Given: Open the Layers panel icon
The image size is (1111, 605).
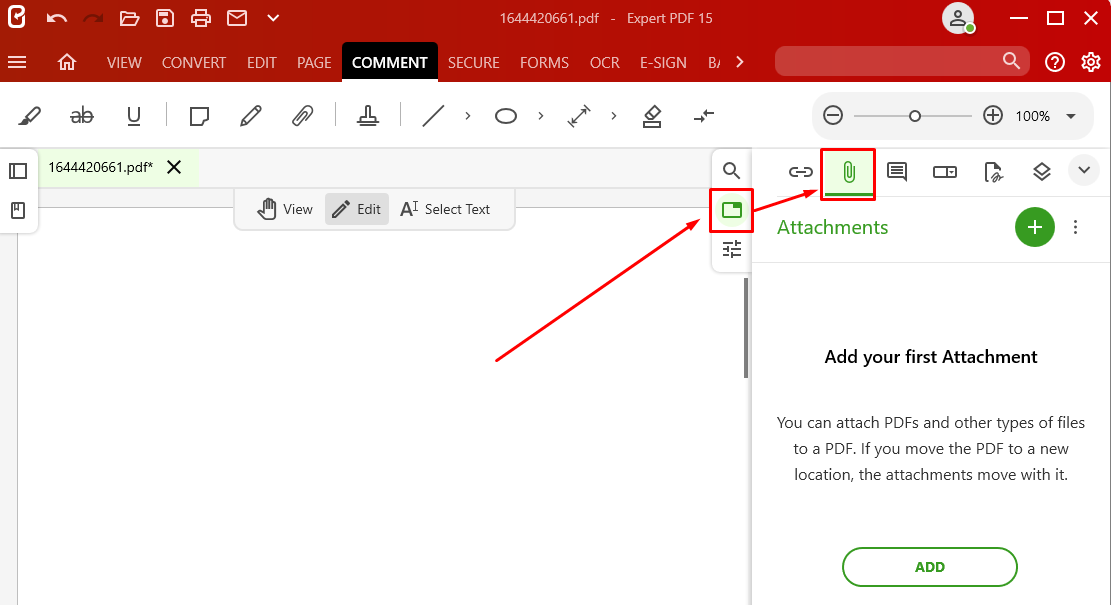Looking at the screenshot, I should 1041,172.
